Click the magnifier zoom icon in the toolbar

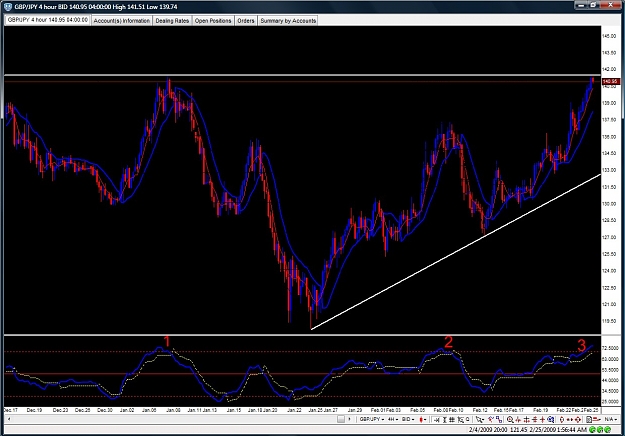pos(510,419)
